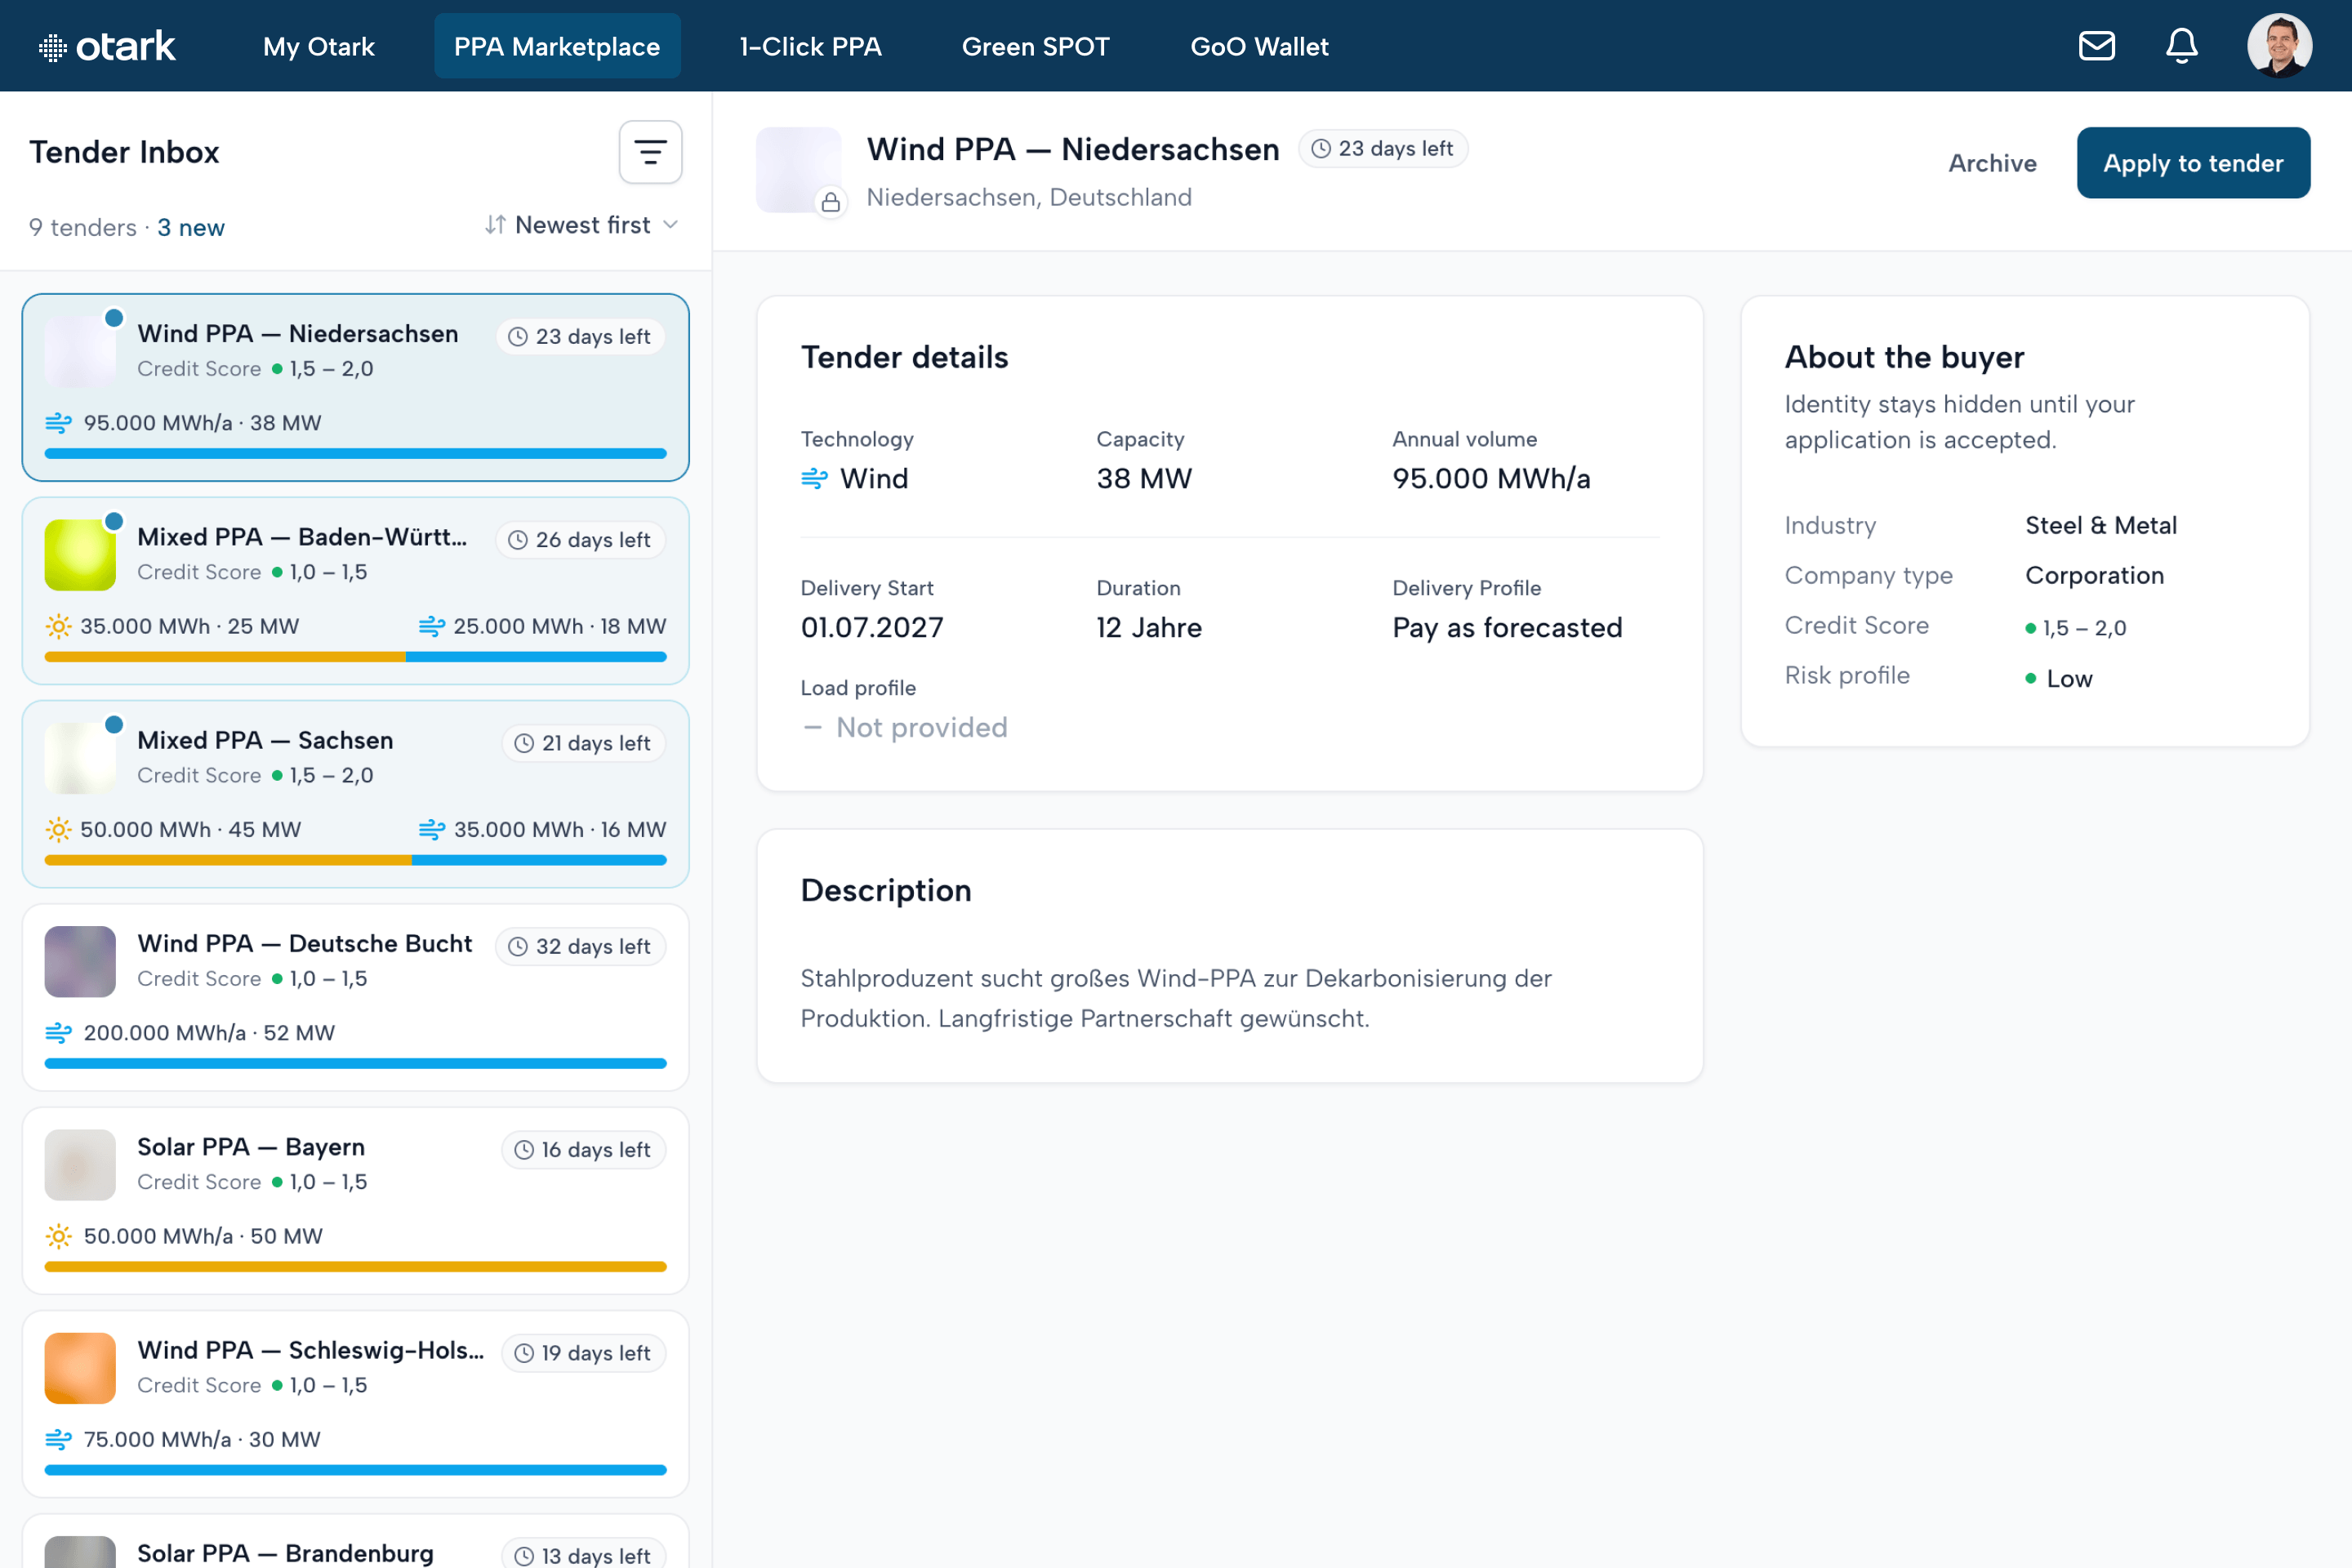Click Baden-Württ tender yellow-blue progress bar
The height and width of the screenshot is (1568, 2352).
[x=356, y=657]
